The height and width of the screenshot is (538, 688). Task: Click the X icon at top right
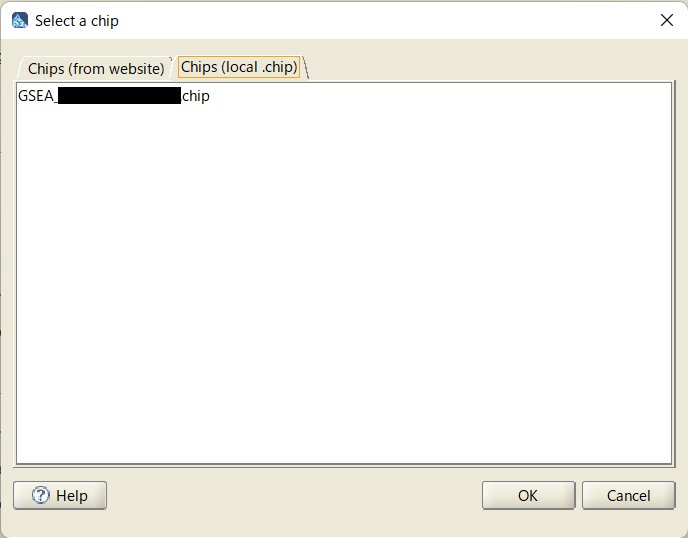pyautogui.click(x=666, y=20)
